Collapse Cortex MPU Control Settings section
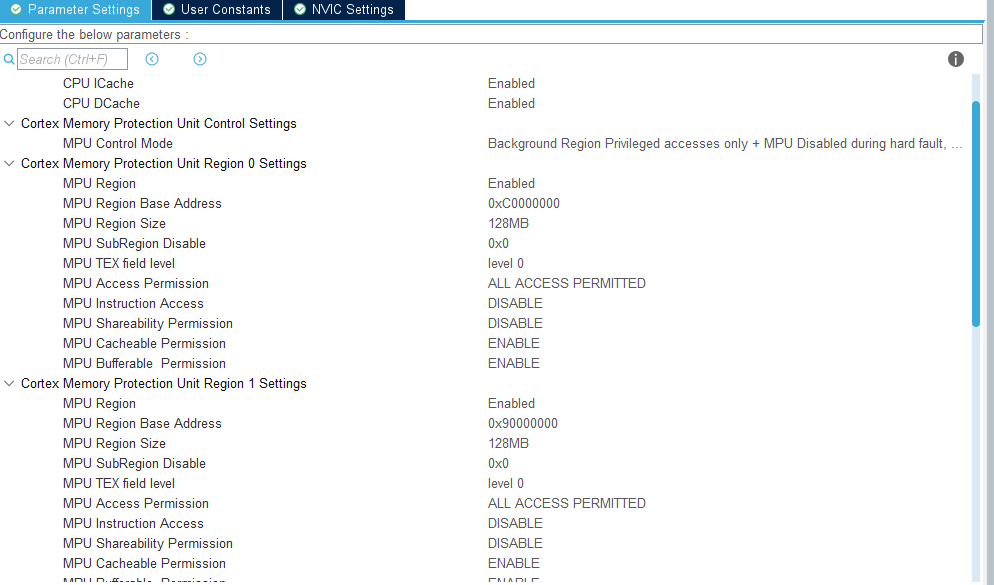This screenshot has width=994, height=585. (x=10, y=124)
